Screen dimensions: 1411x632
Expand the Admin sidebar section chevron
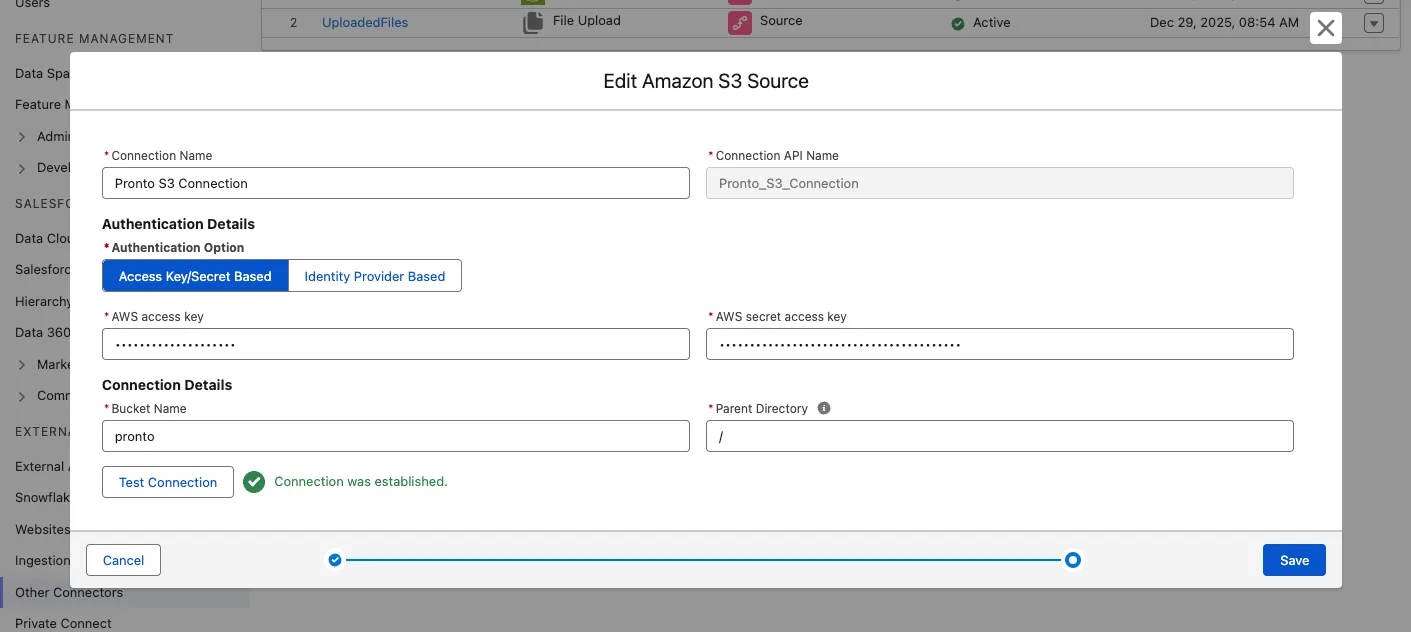point(22,137)
